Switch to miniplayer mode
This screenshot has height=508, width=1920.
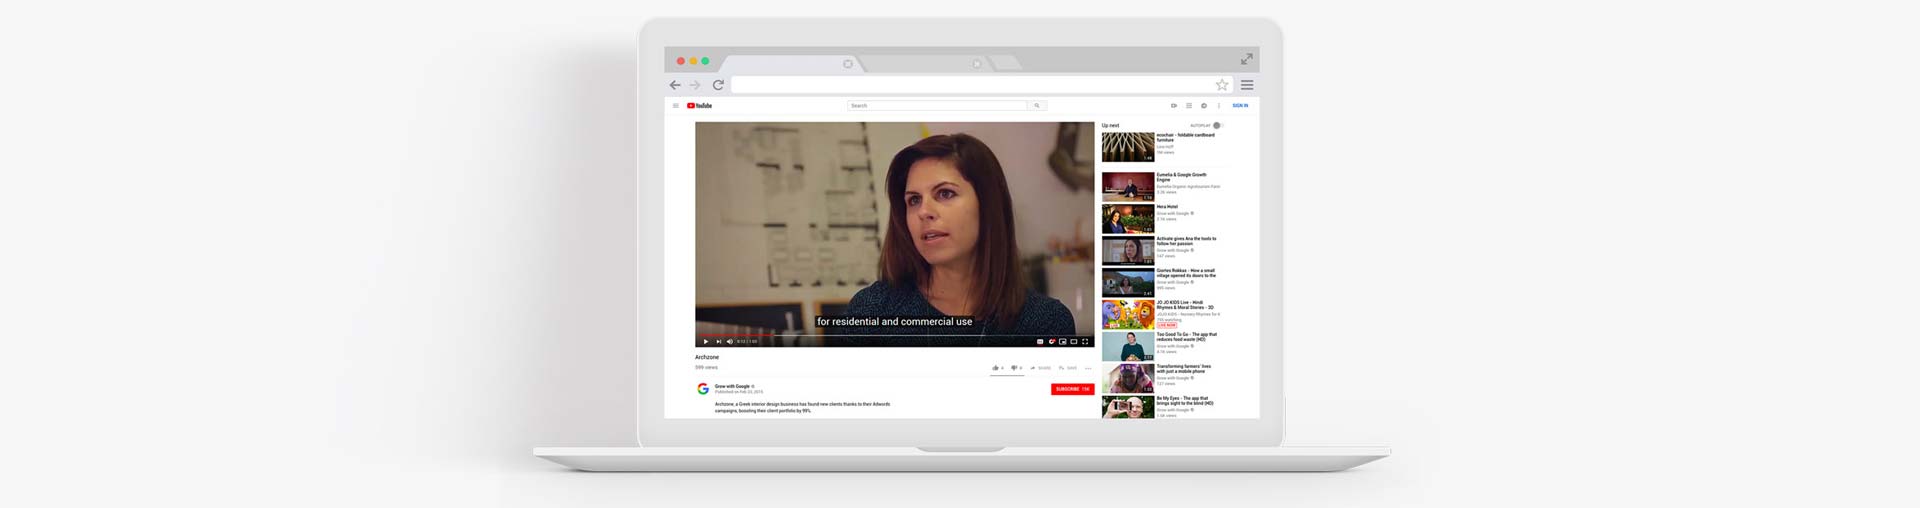pos(1062,342)
